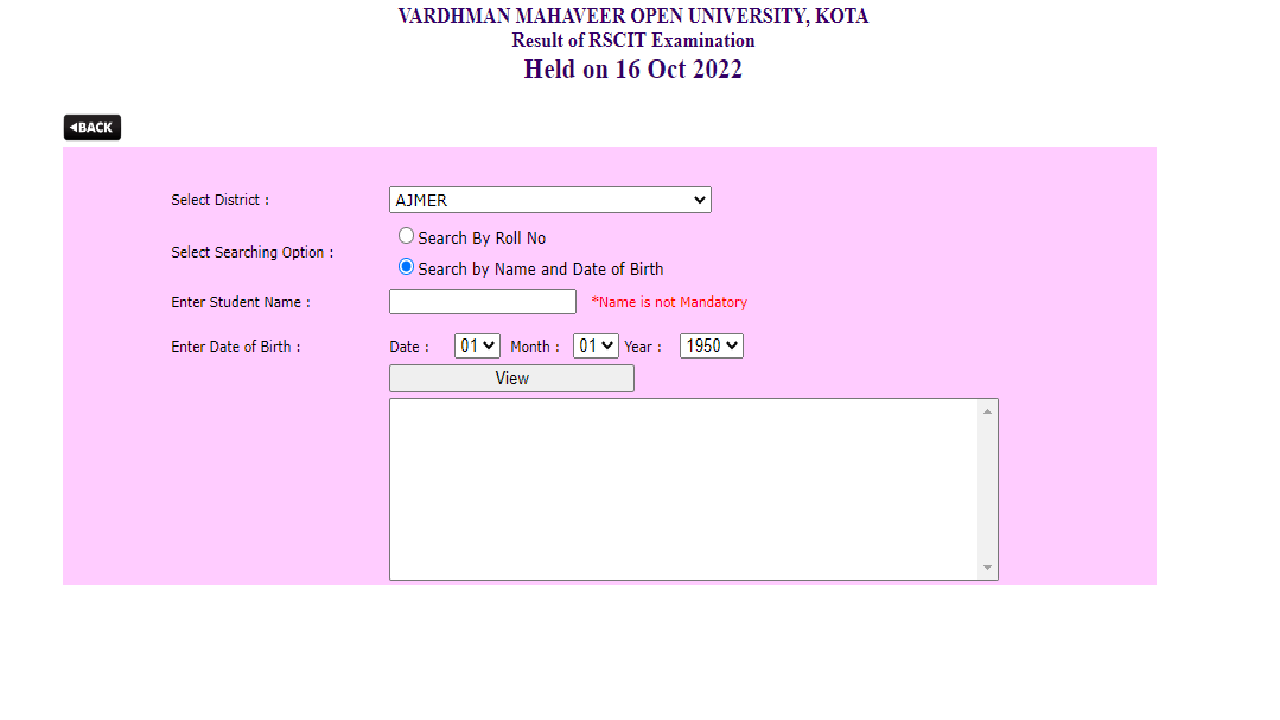Click the 'Enter Date of Birth :' label
Viewport: 1280px width, 720px height.
click(x=236, y=347)
